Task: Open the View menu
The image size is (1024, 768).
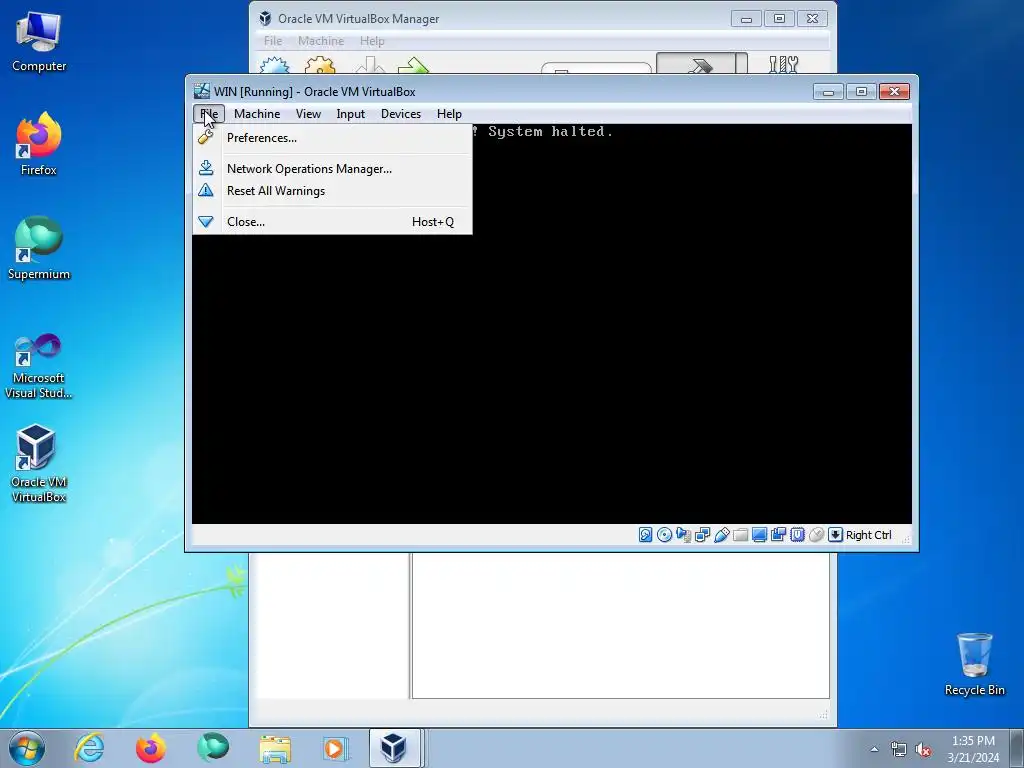Action: [308, 114]
